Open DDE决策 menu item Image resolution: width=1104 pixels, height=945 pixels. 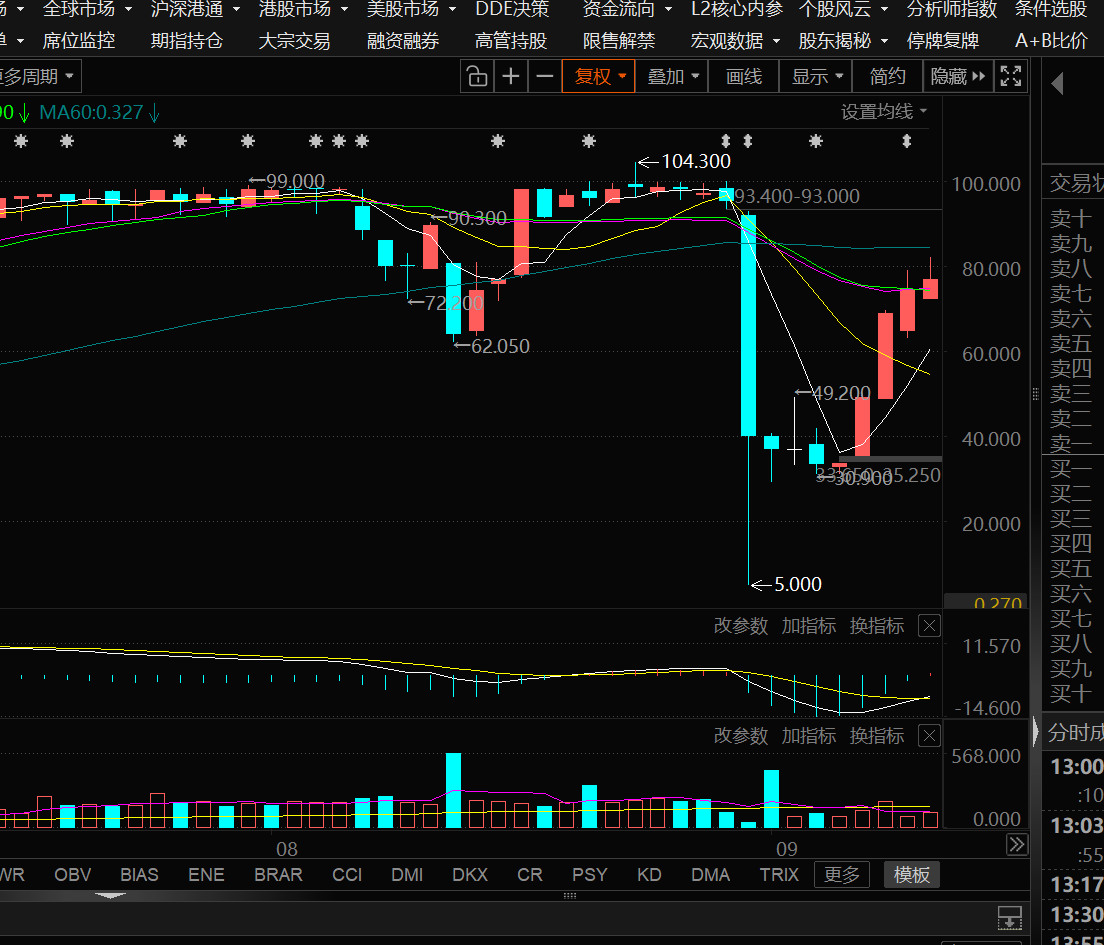[512, 9]
